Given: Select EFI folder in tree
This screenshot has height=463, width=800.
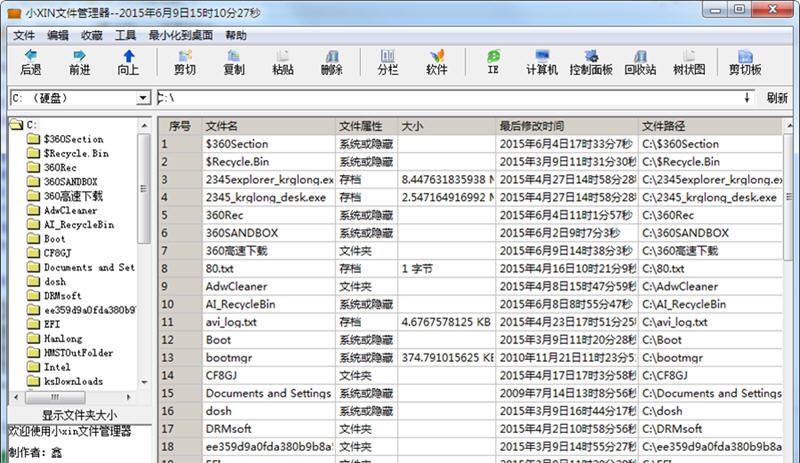Looking at the screenshot, I should coord(52,324).
